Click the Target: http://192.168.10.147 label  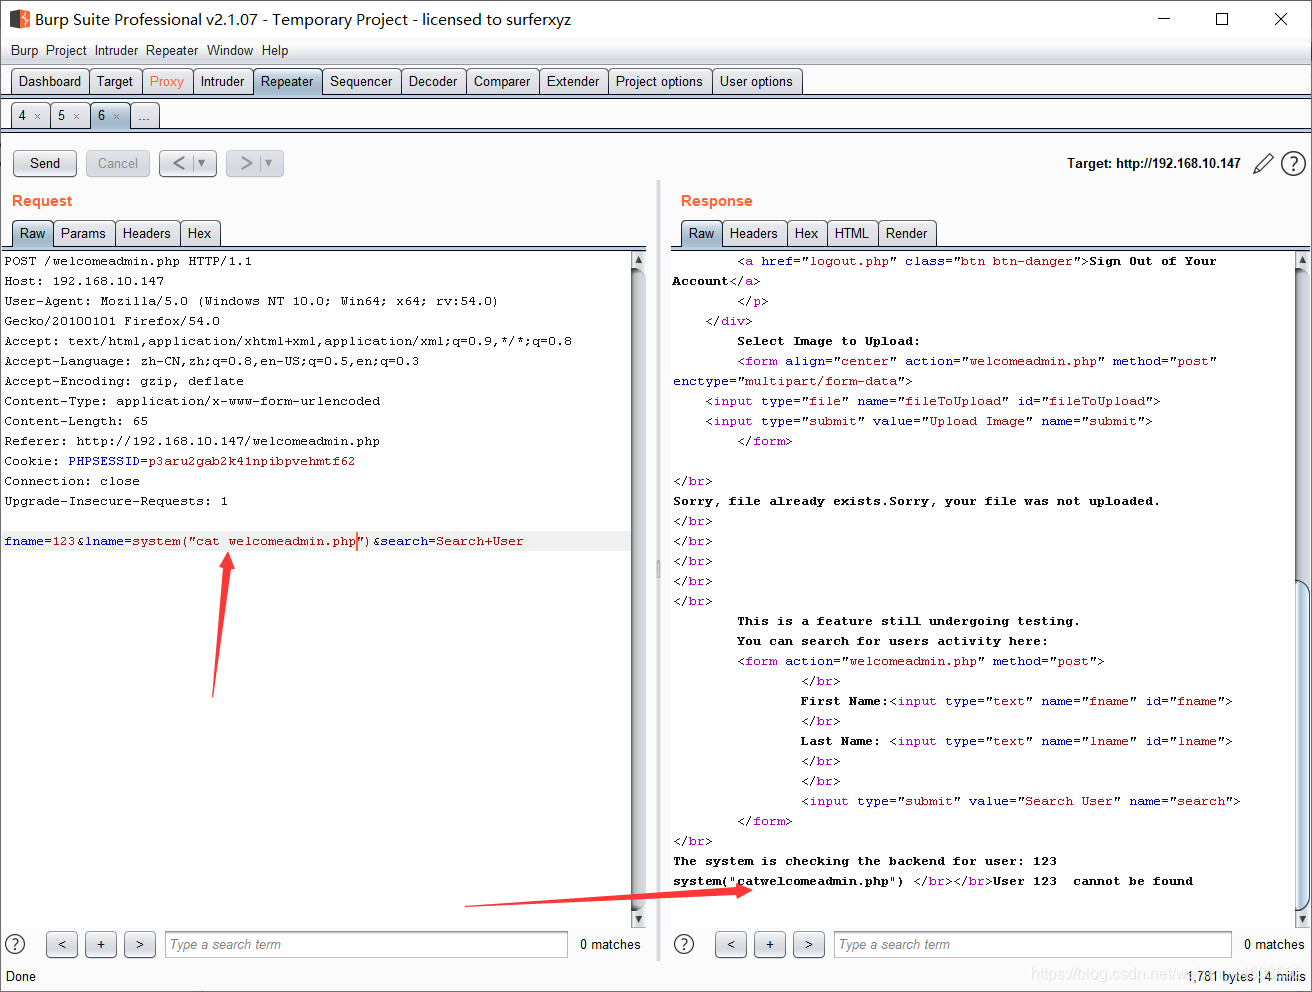click(x=1154, y=163)
